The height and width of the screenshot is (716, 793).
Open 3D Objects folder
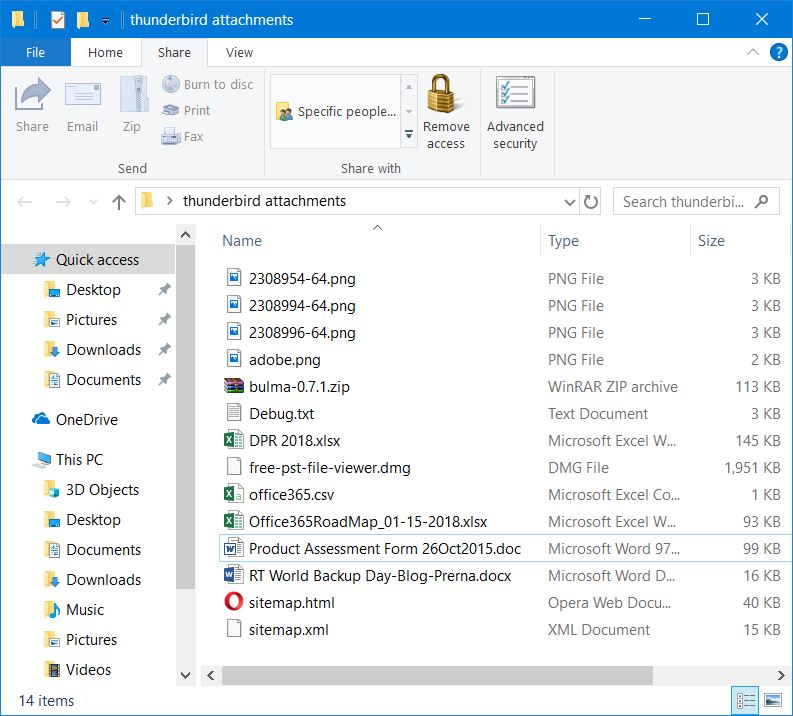click(x=92, y=489)
